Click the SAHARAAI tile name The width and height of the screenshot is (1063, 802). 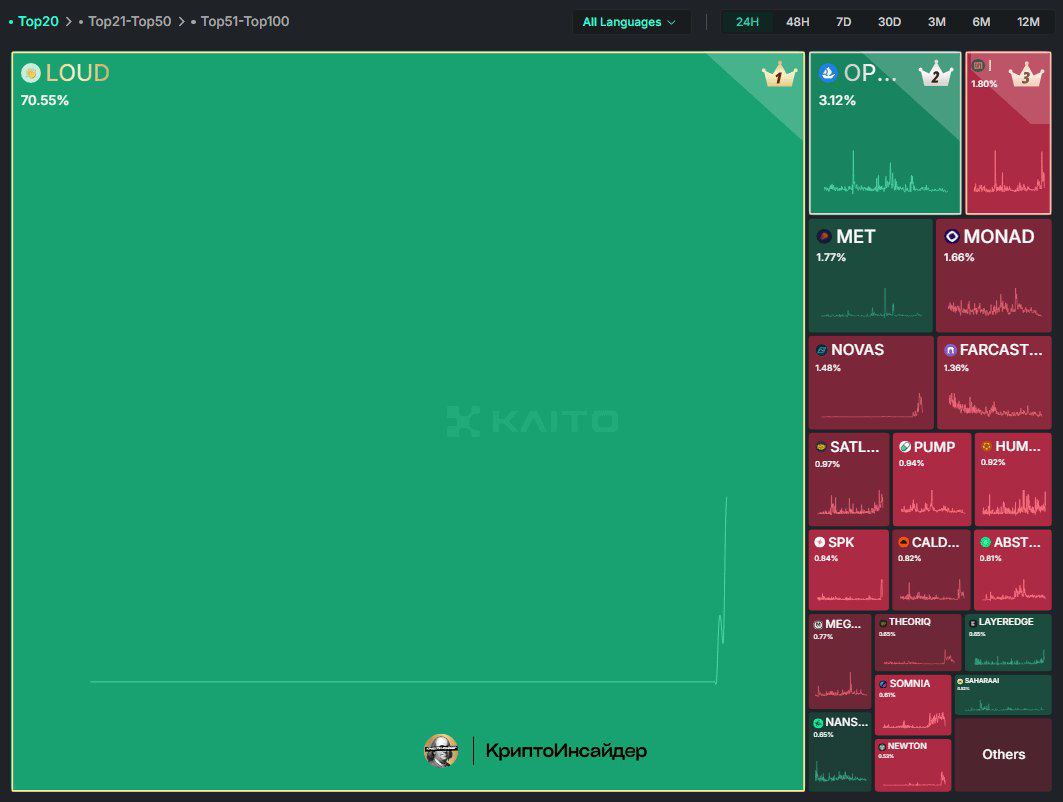click(982, 681)
